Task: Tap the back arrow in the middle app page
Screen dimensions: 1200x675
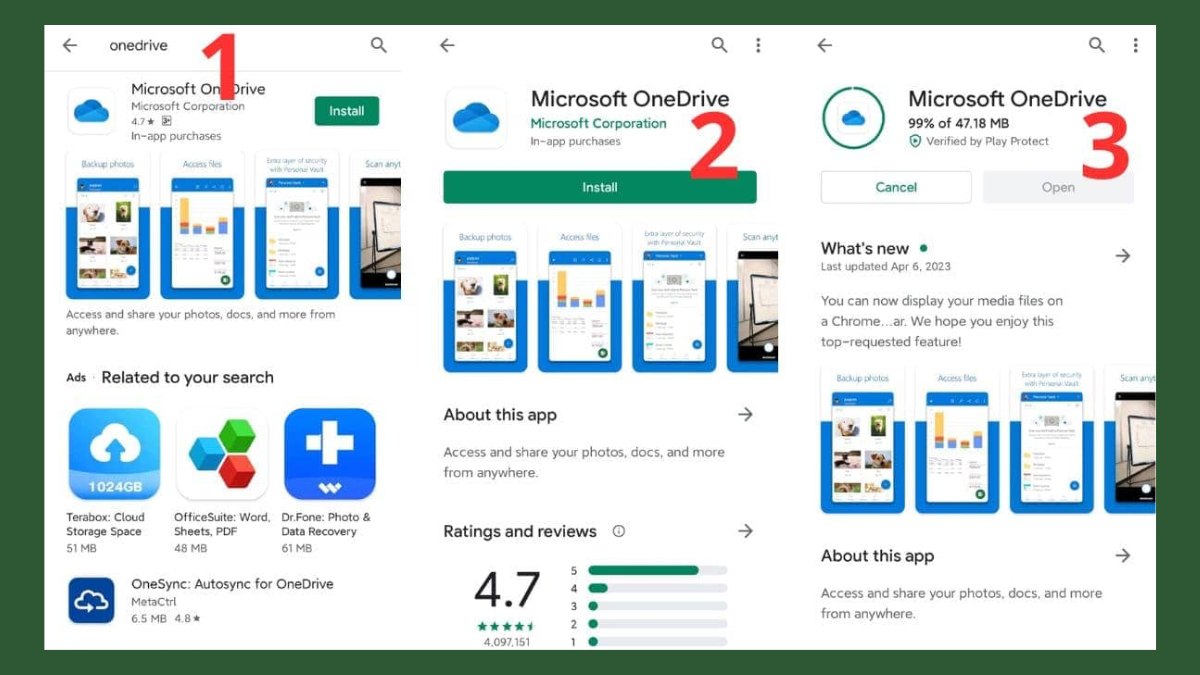Action: click(x=447, y=45)
